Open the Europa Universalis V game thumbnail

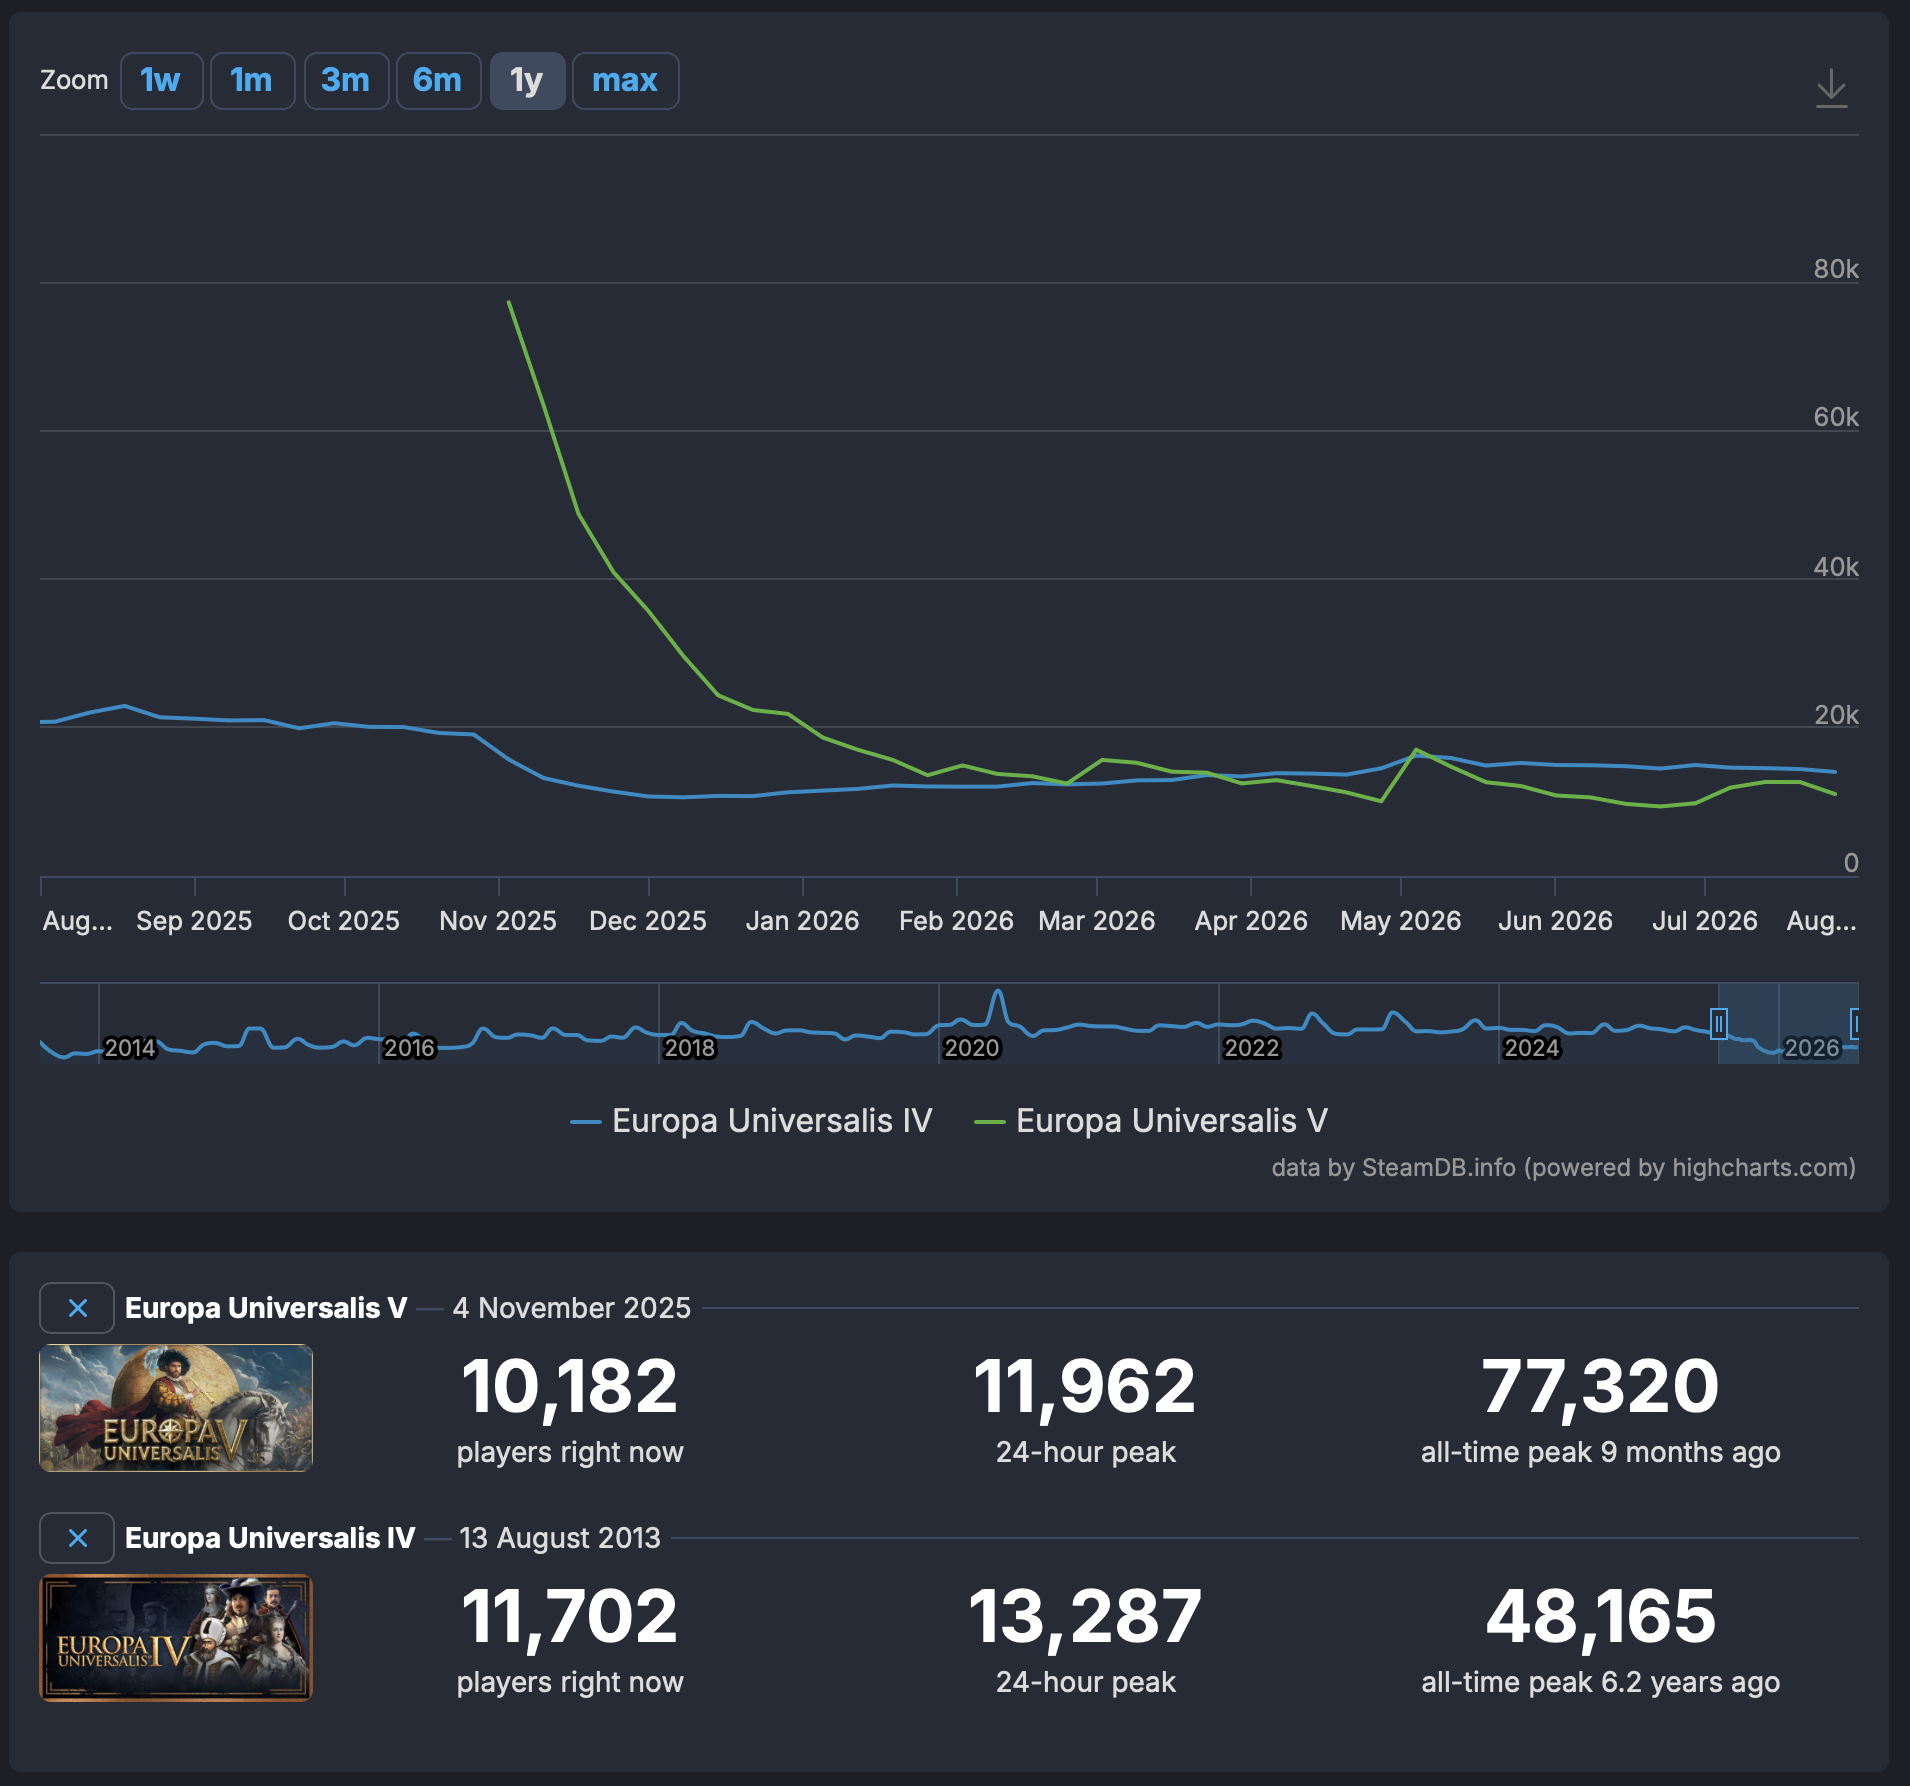click(176, 1408)
